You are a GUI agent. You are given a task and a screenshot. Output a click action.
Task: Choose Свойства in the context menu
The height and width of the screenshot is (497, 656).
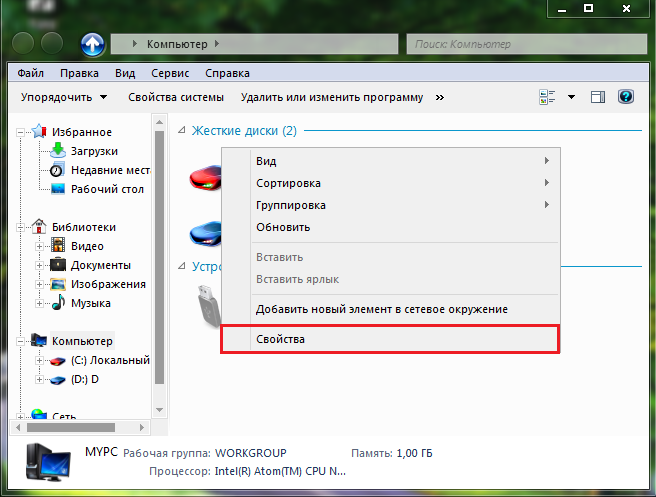(390, 339)
